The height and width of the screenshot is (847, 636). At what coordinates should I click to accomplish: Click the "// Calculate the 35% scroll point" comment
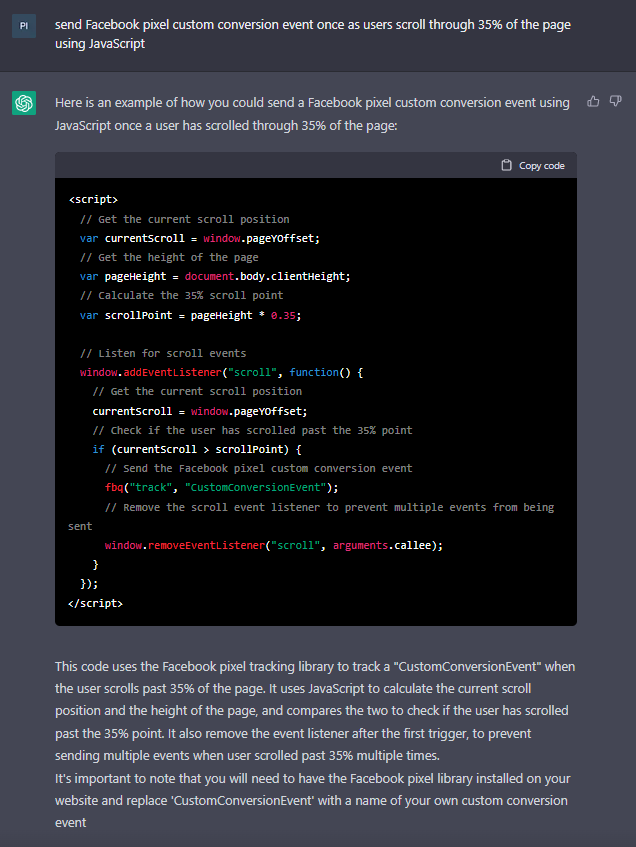pyautogui.click(x=182, y=295)
